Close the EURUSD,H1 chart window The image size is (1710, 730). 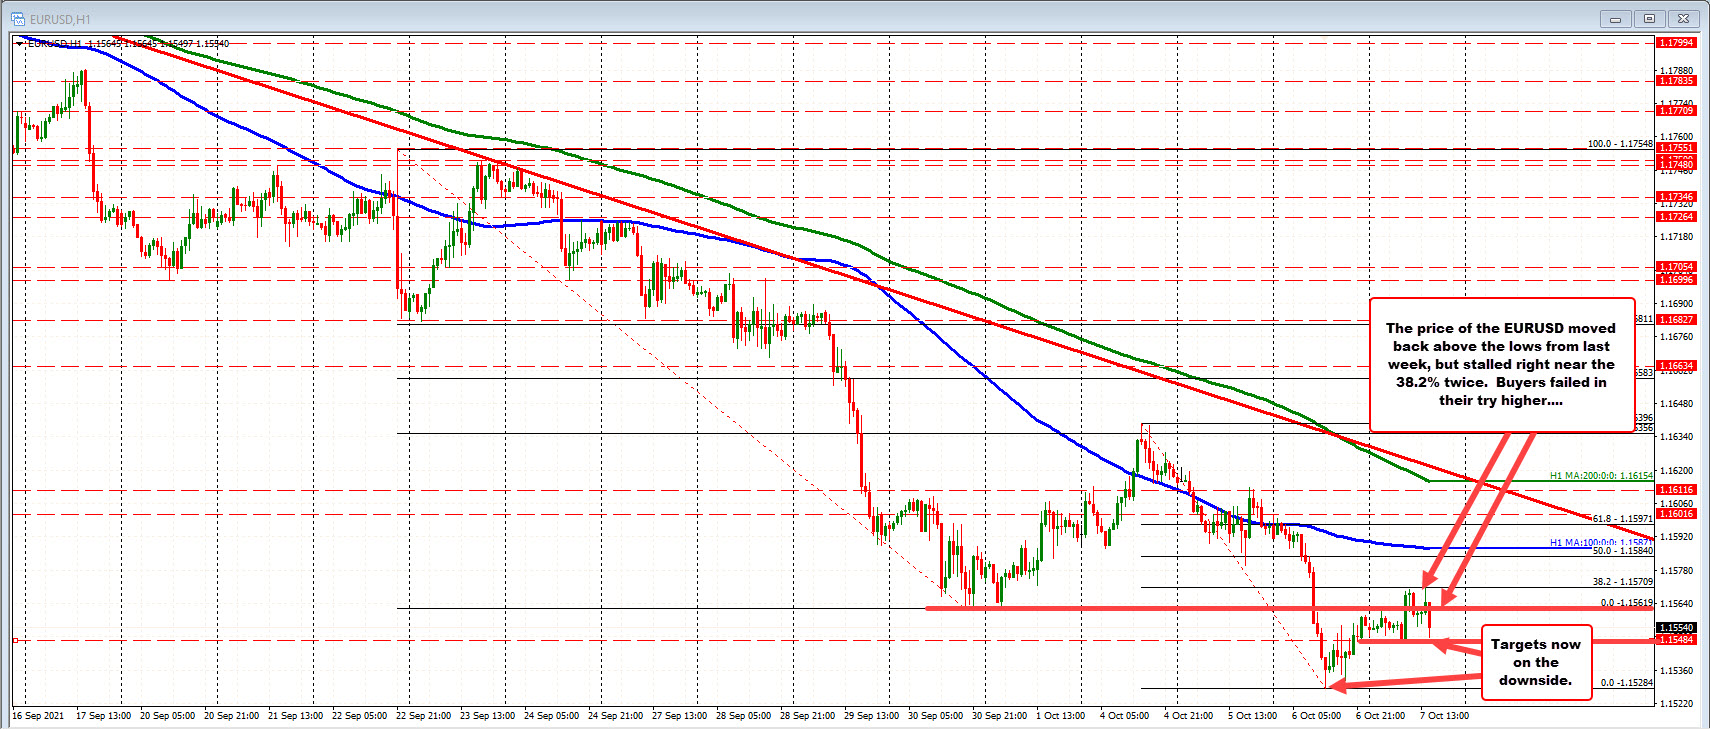pos(1685,18)
